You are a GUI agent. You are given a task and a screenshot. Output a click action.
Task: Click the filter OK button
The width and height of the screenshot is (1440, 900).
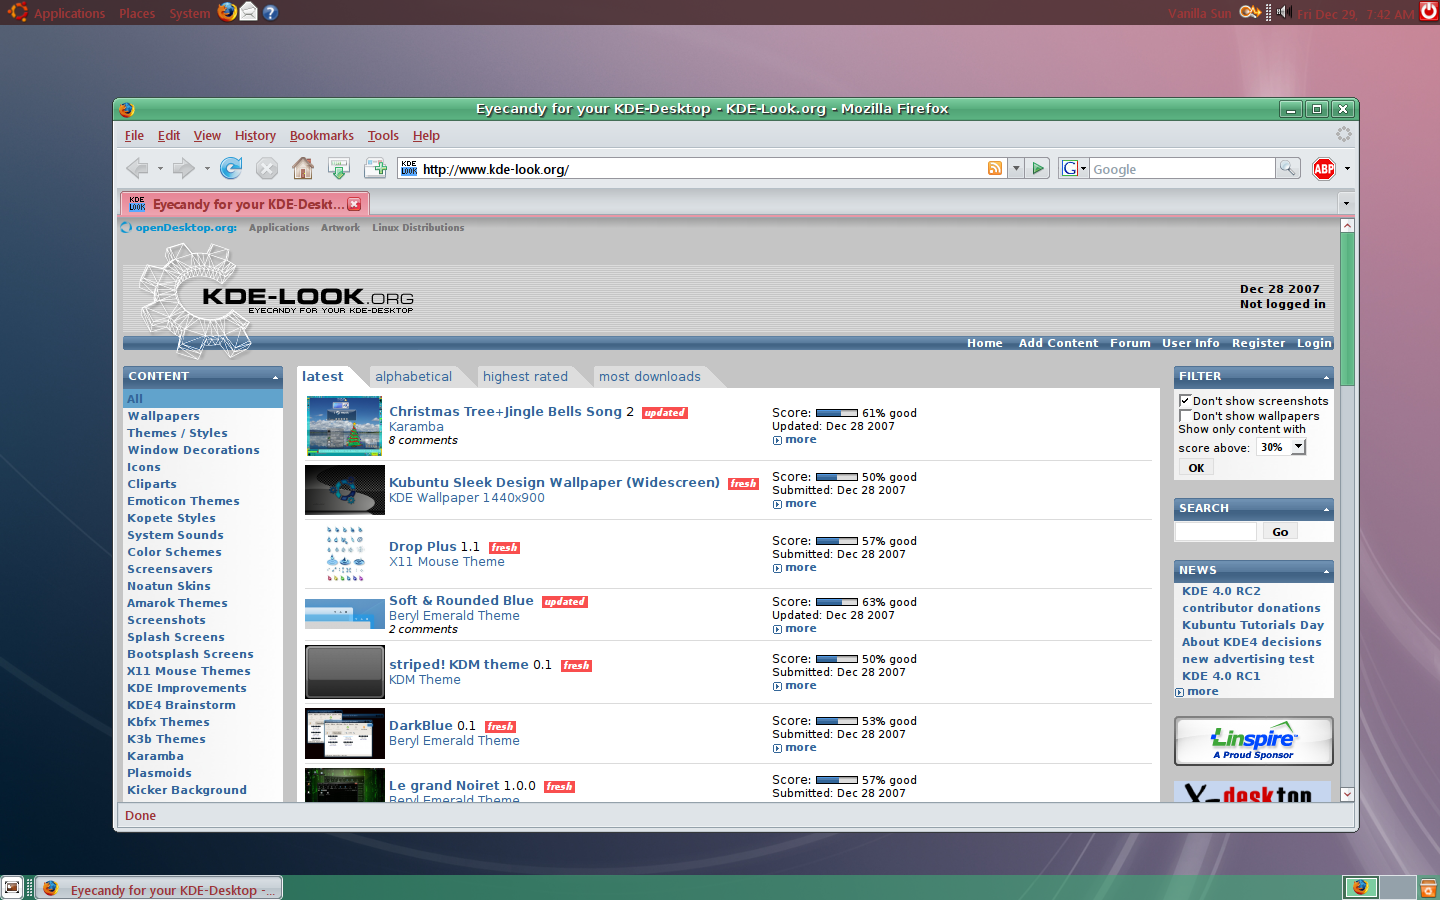click(x=1196, y=468)
